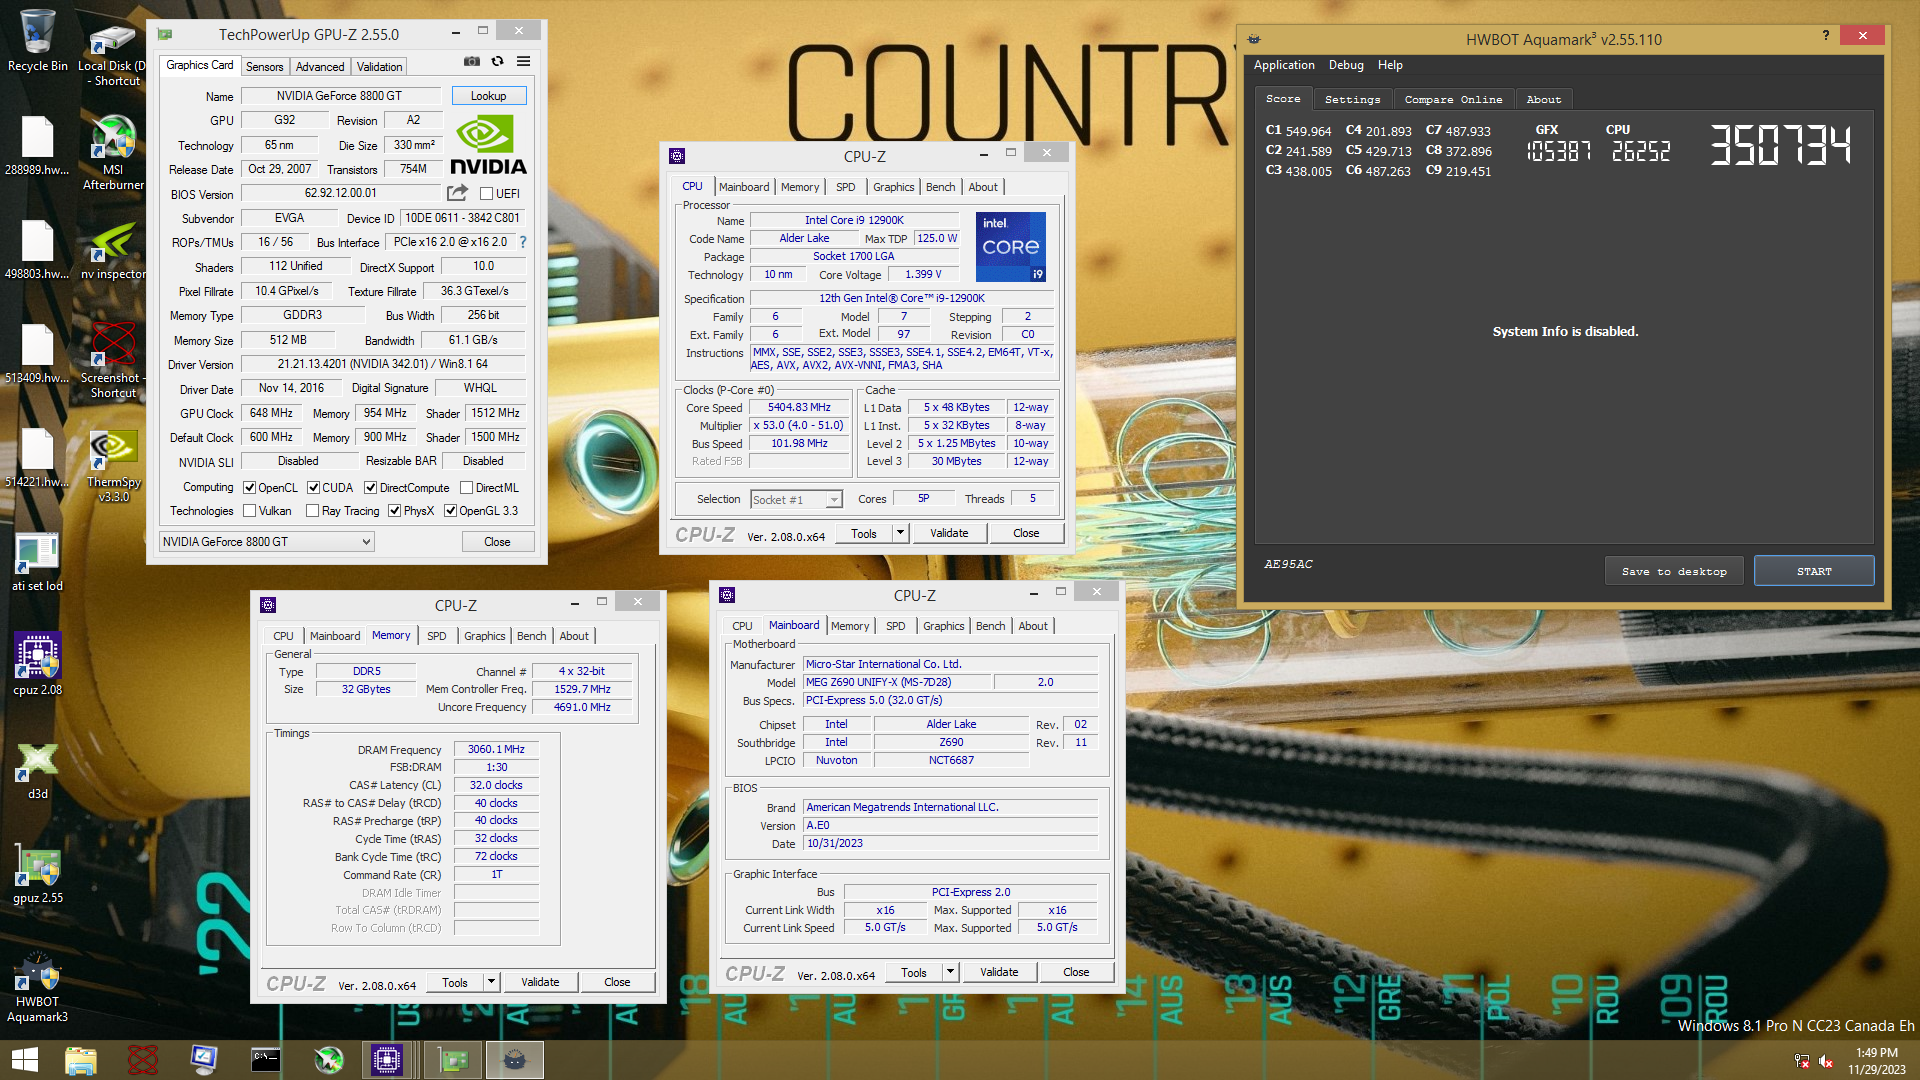Click Bus Interface question mark help
The width and height of the screenshot is (1920, 1080).
(x=523, y=242)
